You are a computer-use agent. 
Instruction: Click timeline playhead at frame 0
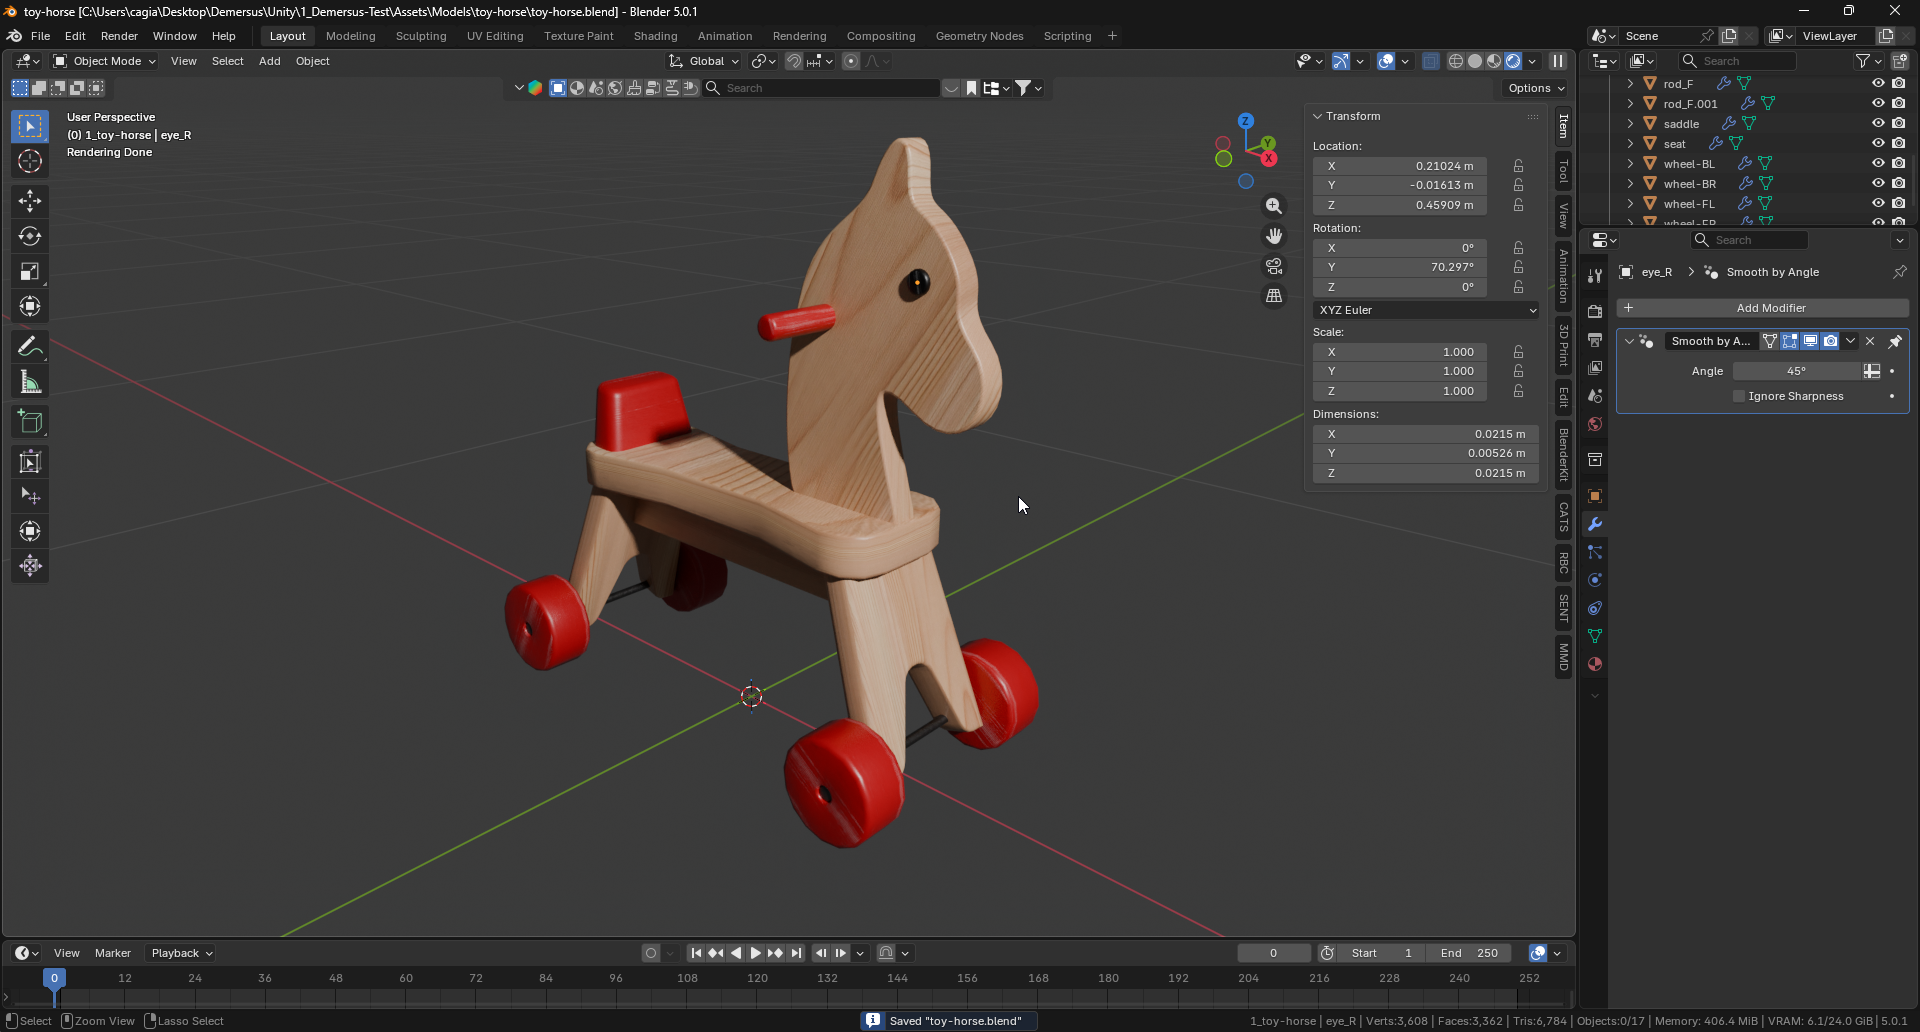point(55,978)
